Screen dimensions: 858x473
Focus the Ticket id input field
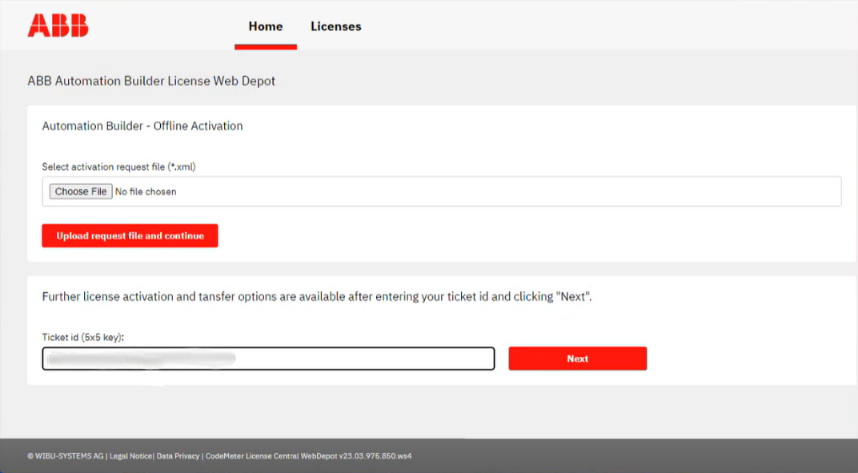click(269, 359)
